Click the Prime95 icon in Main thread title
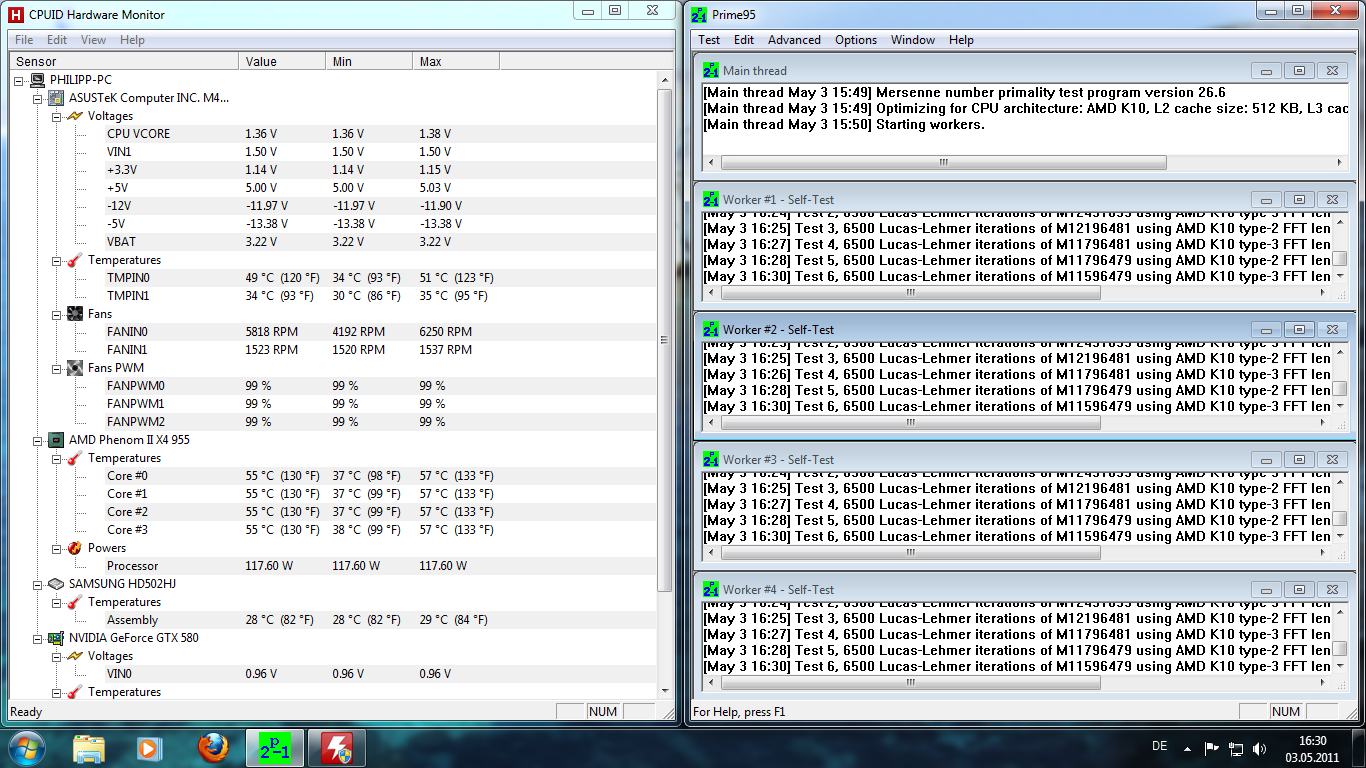The width and height of the screenshot is (1366, 768). [x=711, y=71]
